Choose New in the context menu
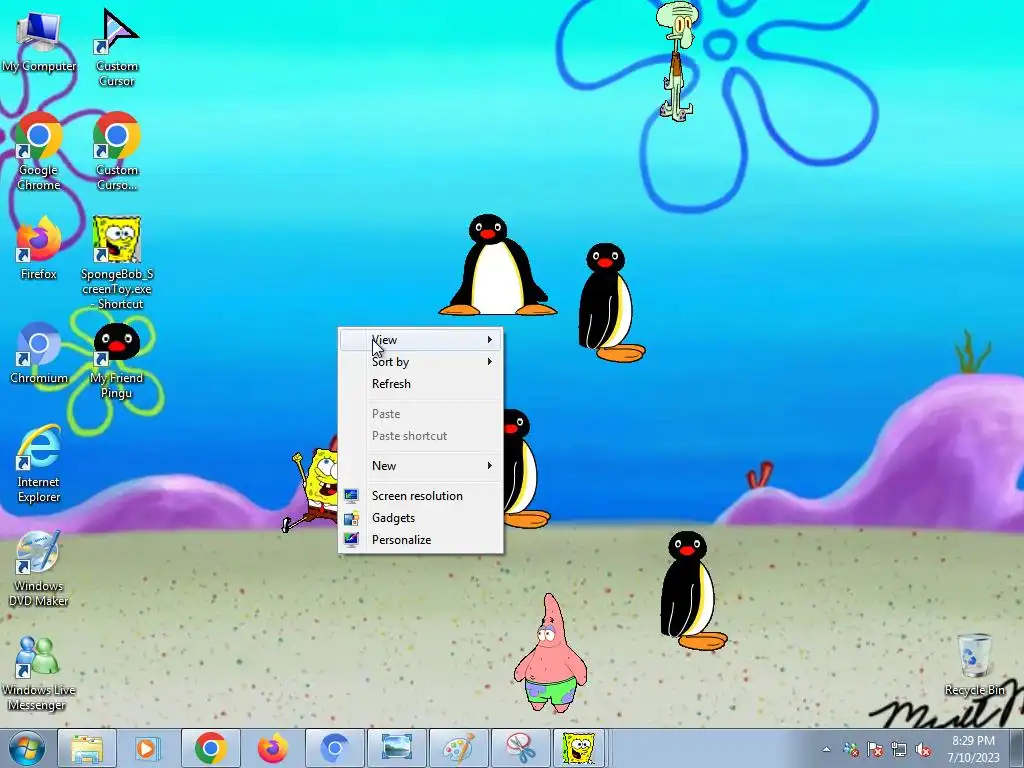 pyautogui.click(x=421, y=466)
